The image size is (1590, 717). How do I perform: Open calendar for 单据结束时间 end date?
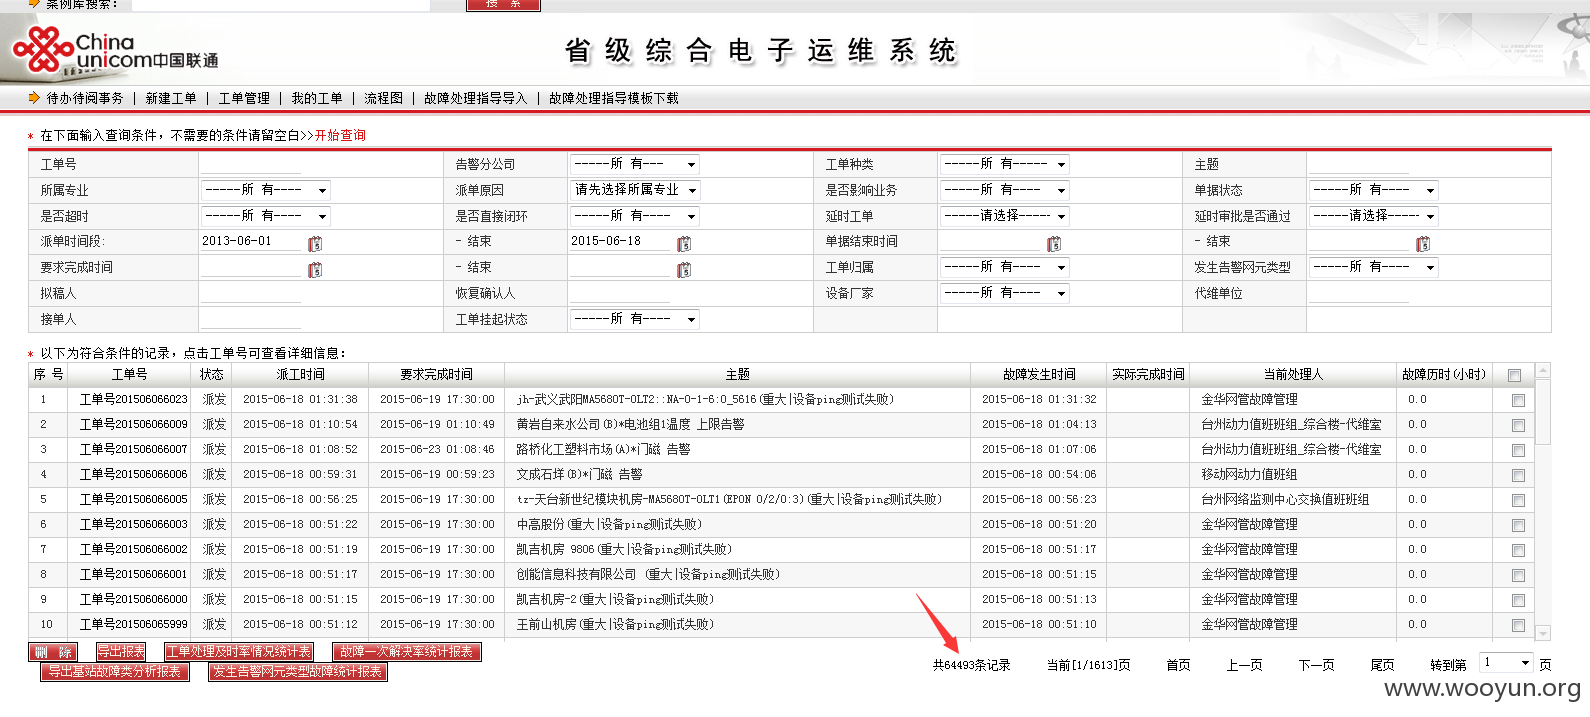[1423, 243]
